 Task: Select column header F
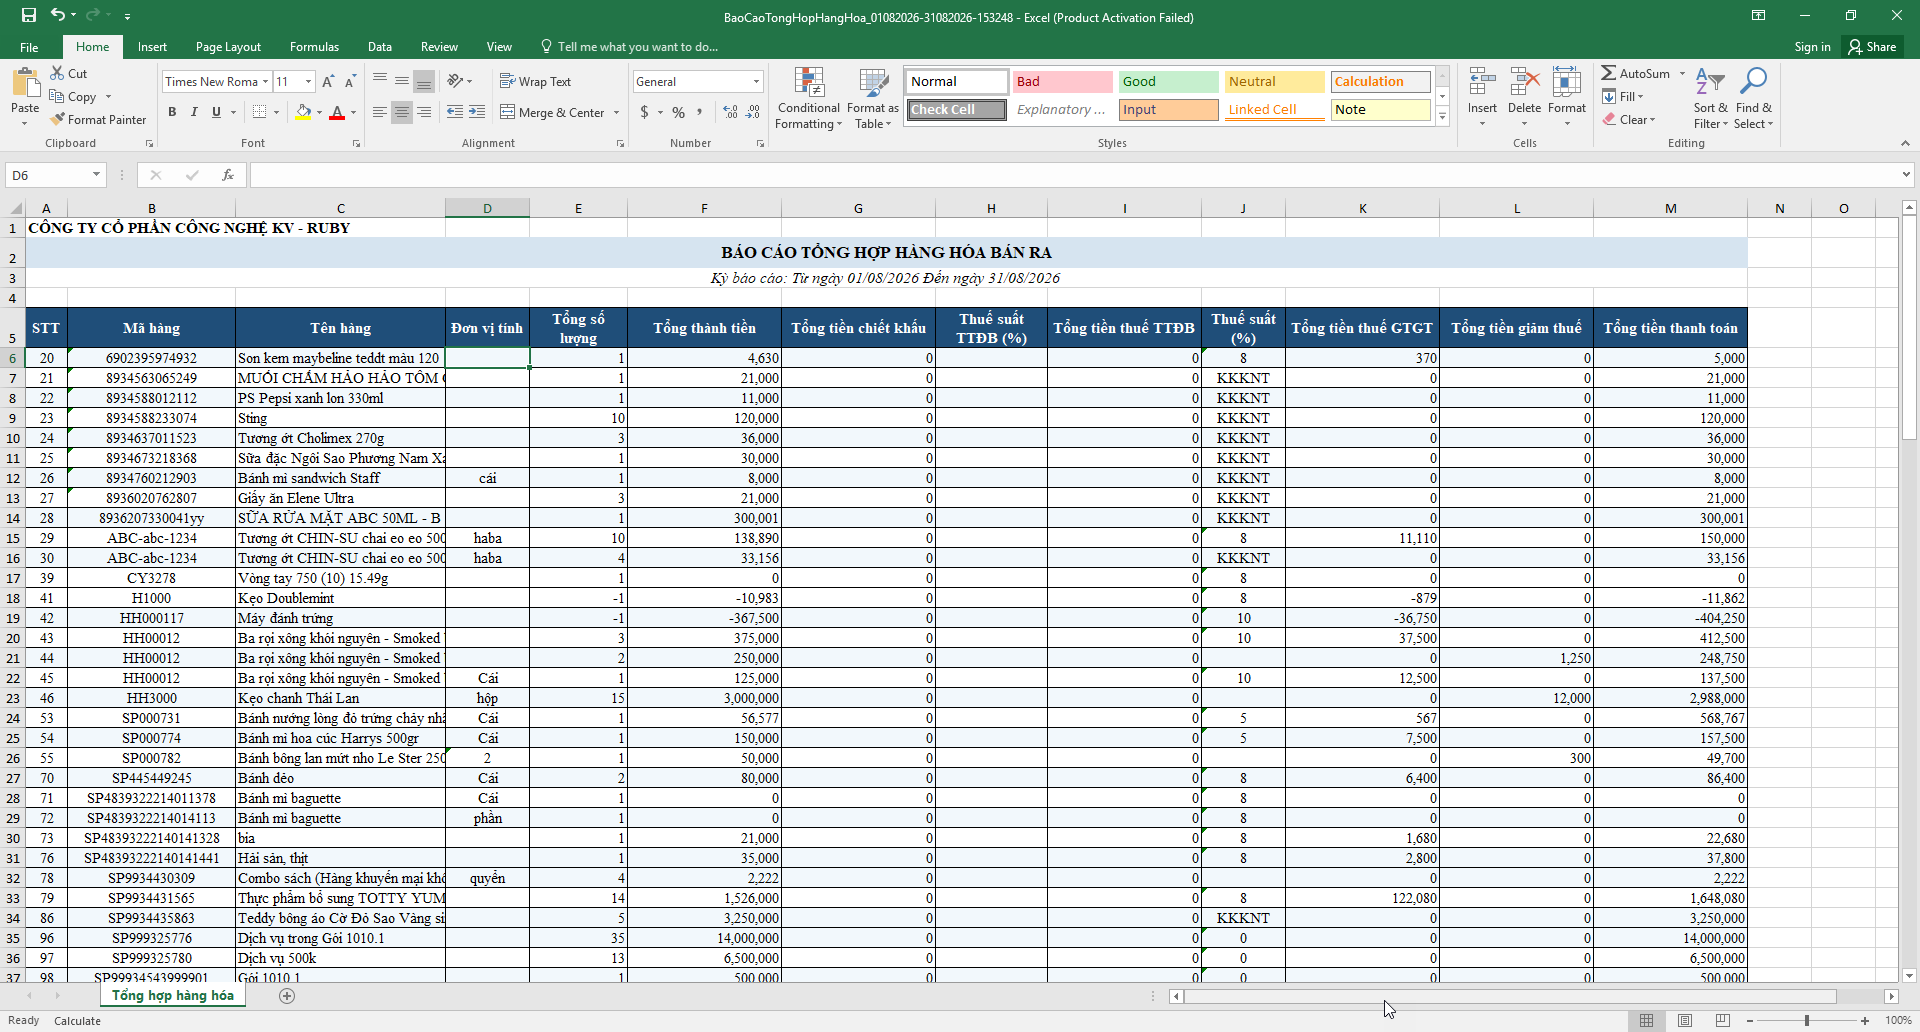coord(704,208)
